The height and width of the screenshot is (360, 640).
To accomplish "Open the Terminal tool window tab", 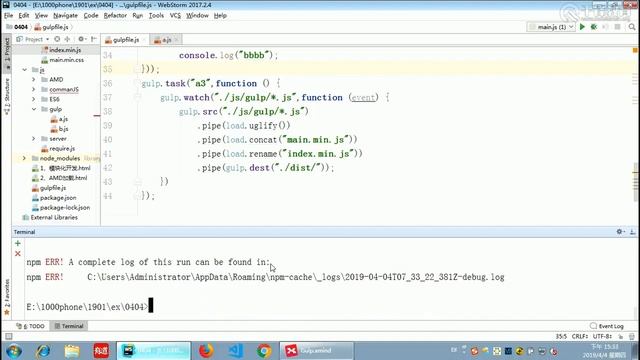I will (69, 326).
